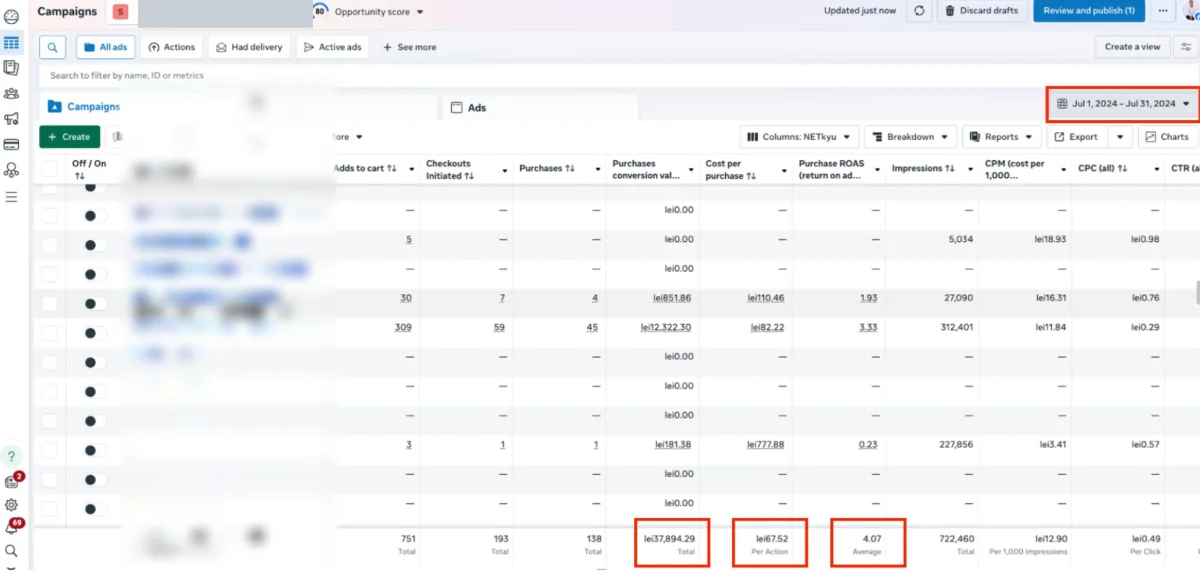Expand the Columns: NETkyu dropdown
The width and height of the screenshot is (1200, 571).
point(800,137)
